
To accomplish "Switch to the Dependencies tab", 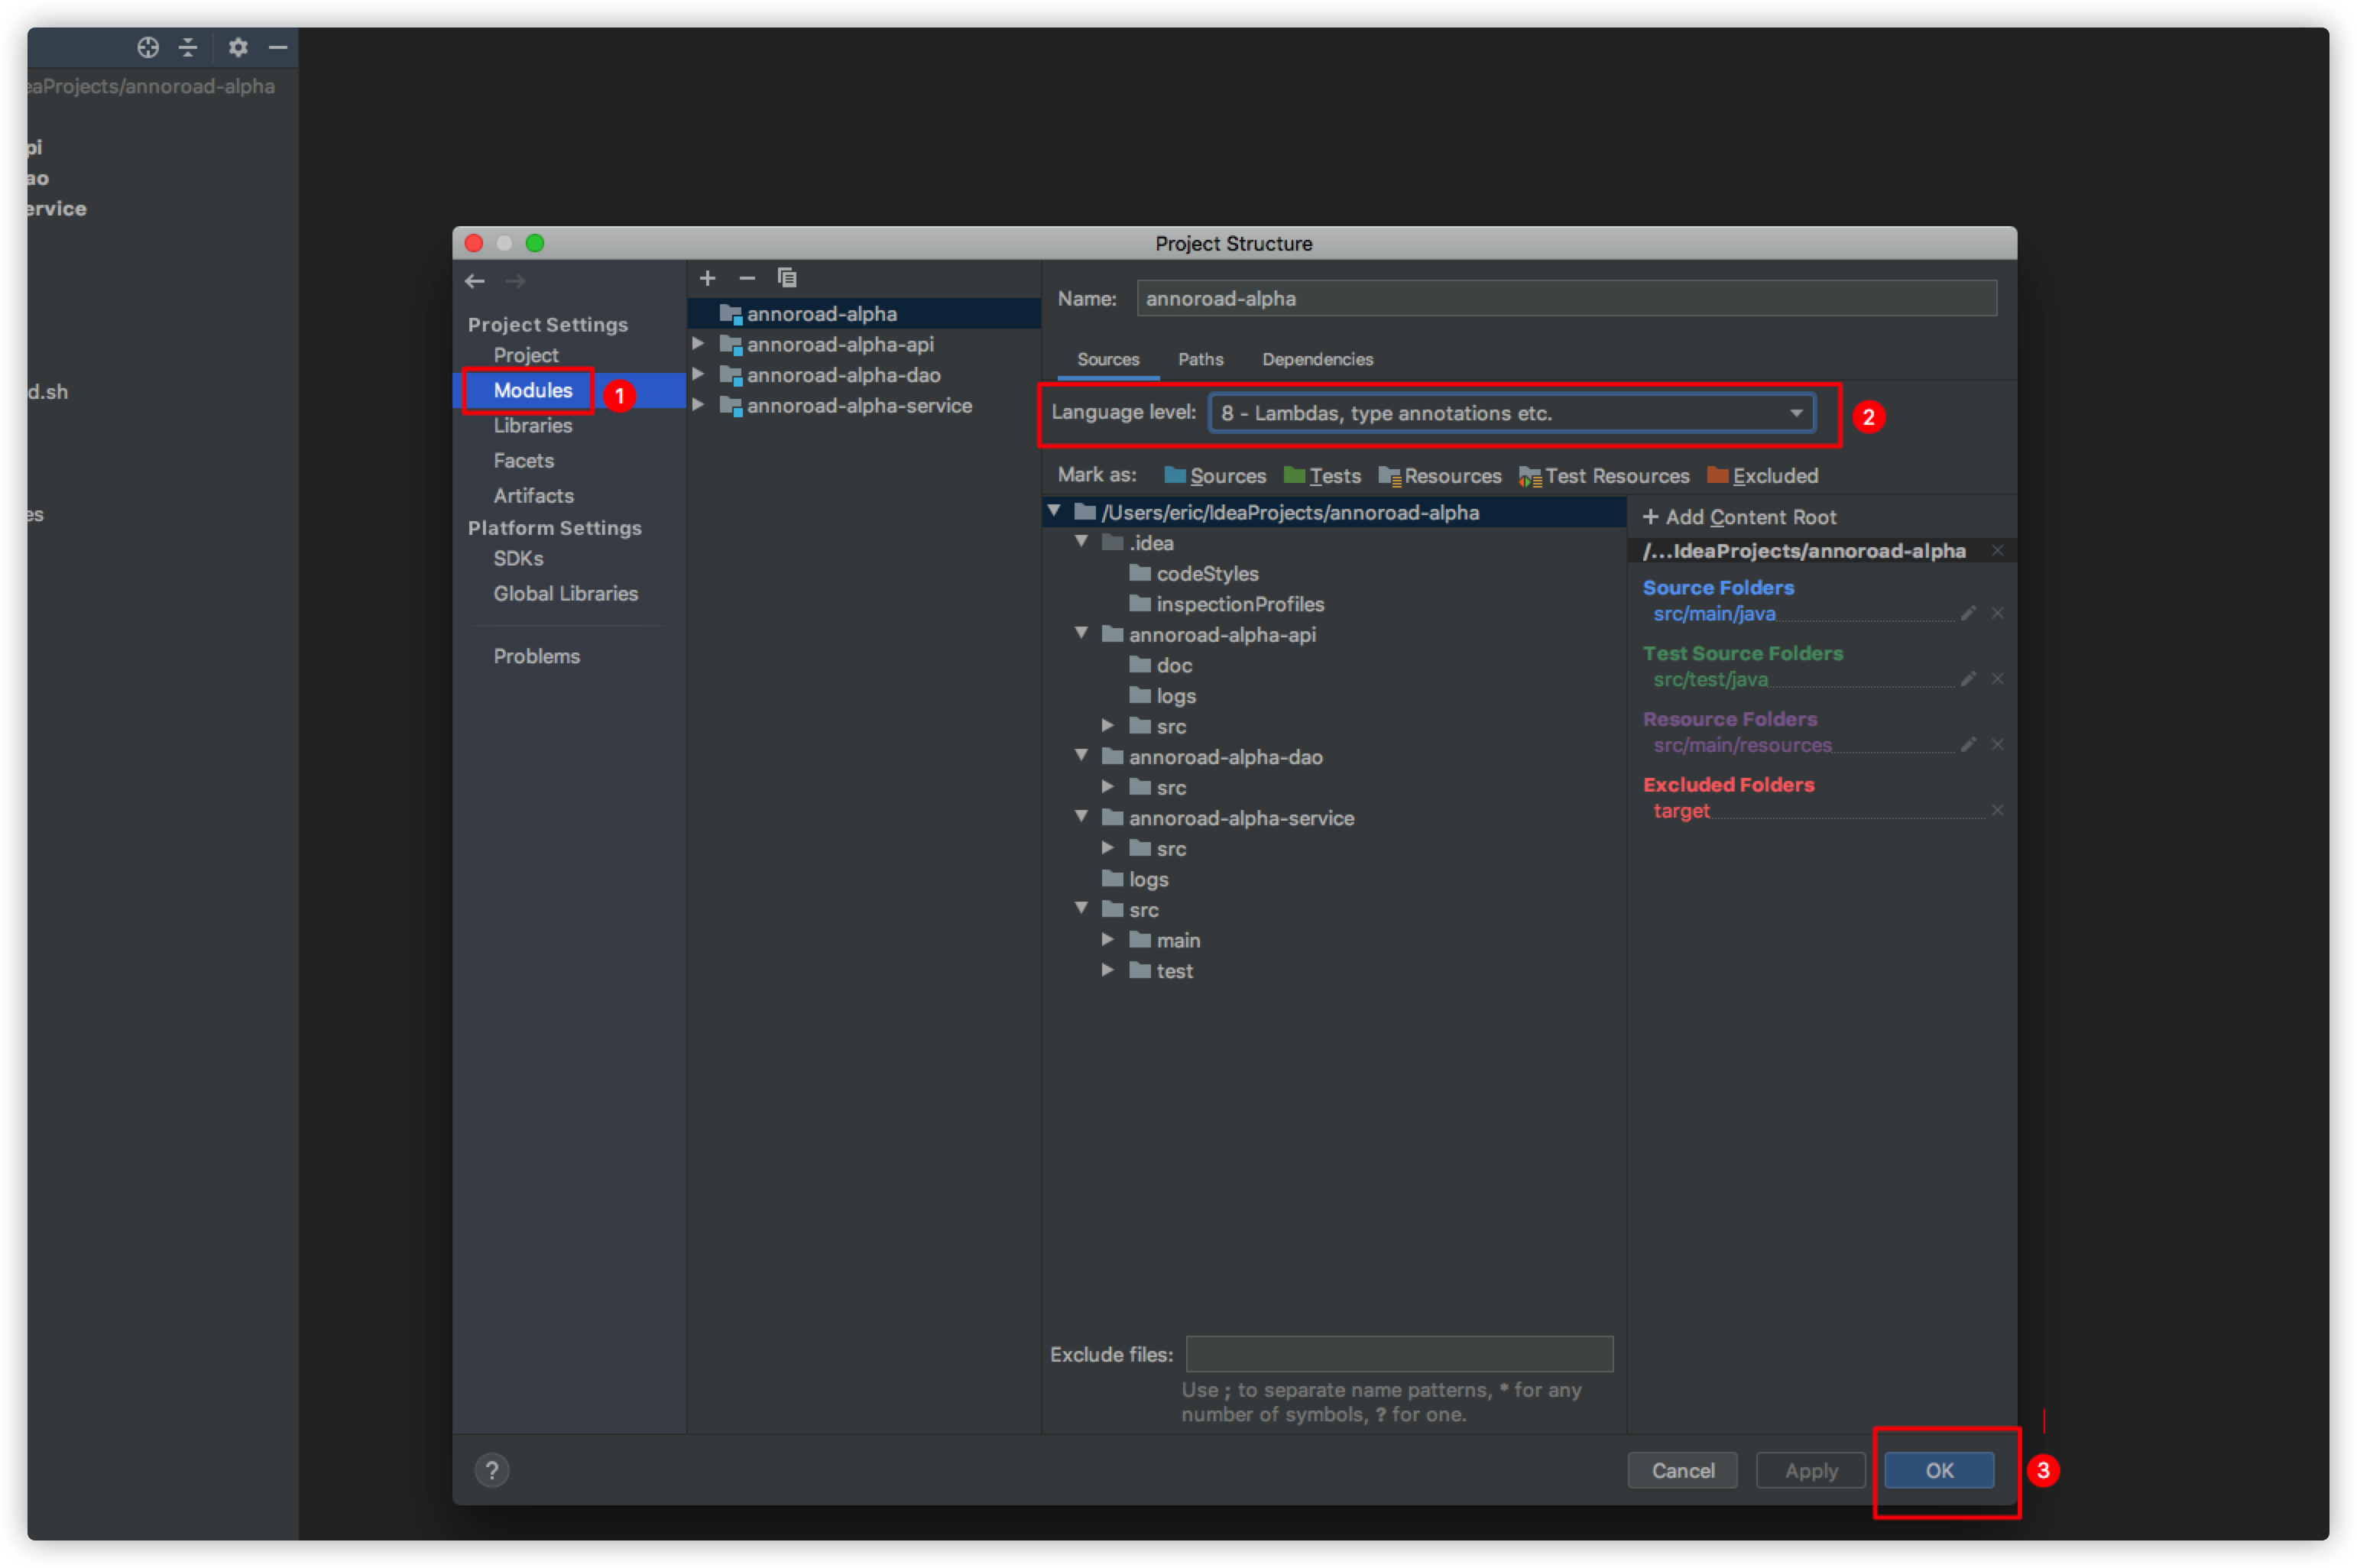I will coord(1317,359).
